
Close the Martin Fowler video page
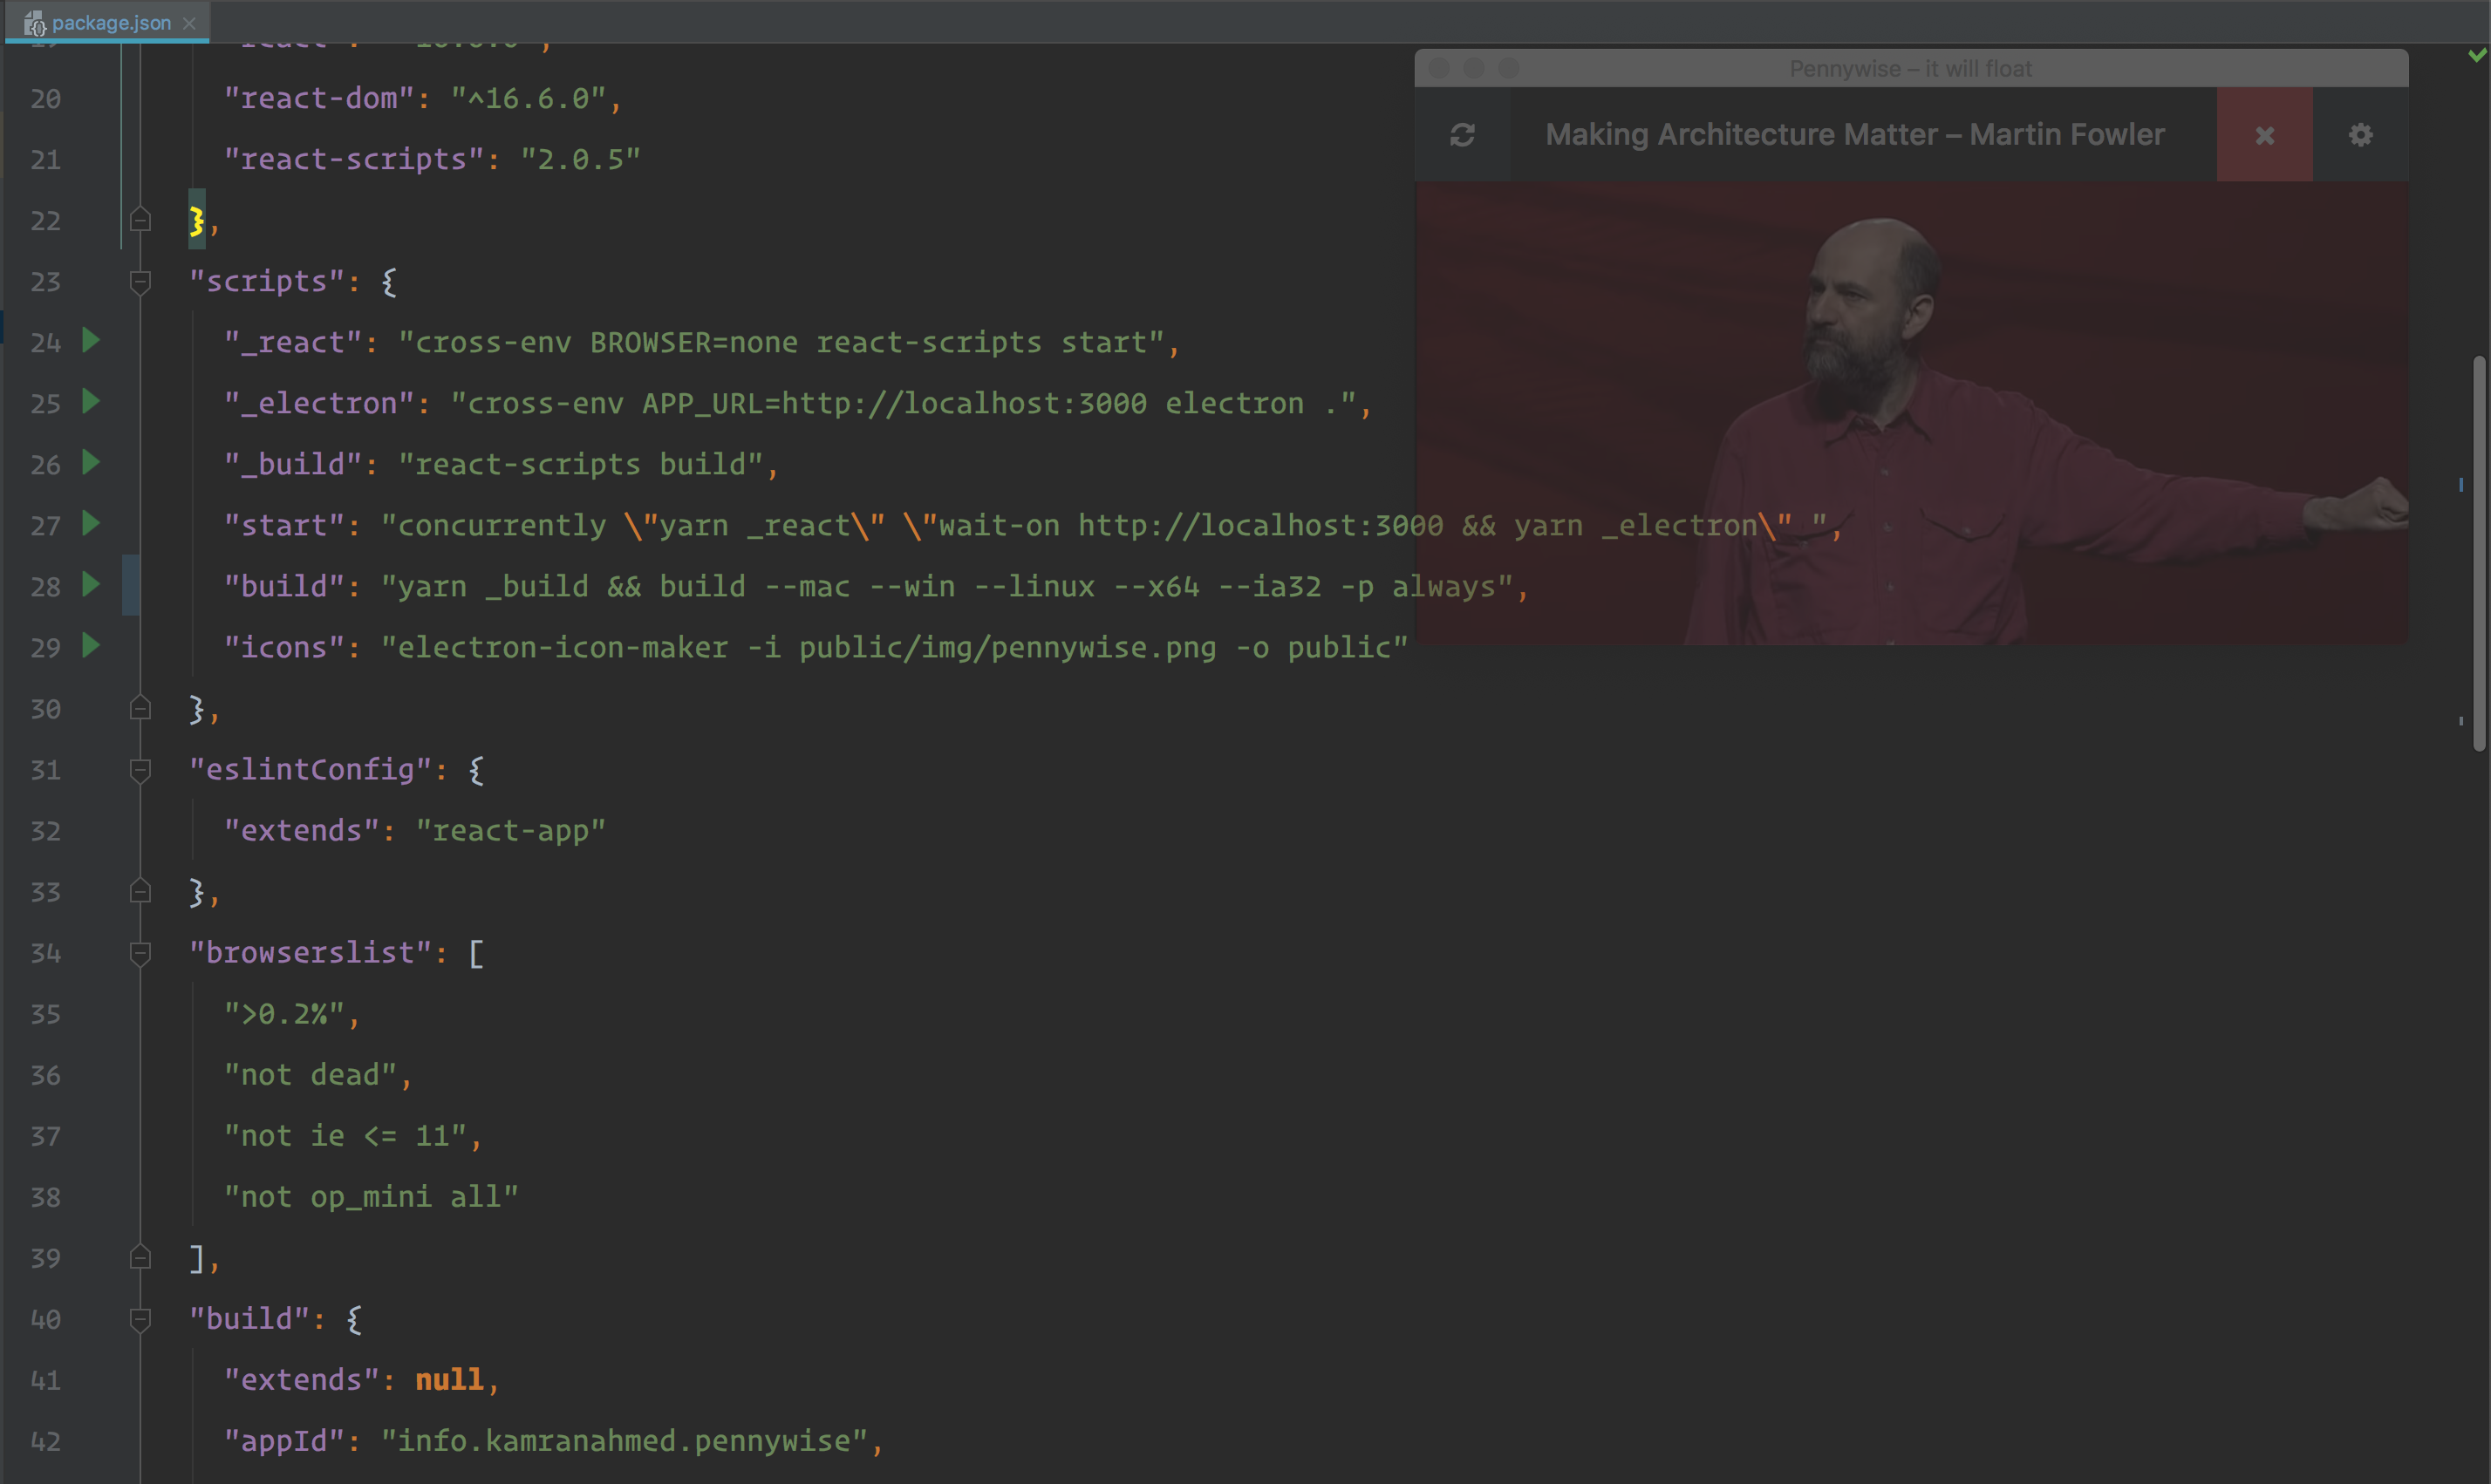2264,135
